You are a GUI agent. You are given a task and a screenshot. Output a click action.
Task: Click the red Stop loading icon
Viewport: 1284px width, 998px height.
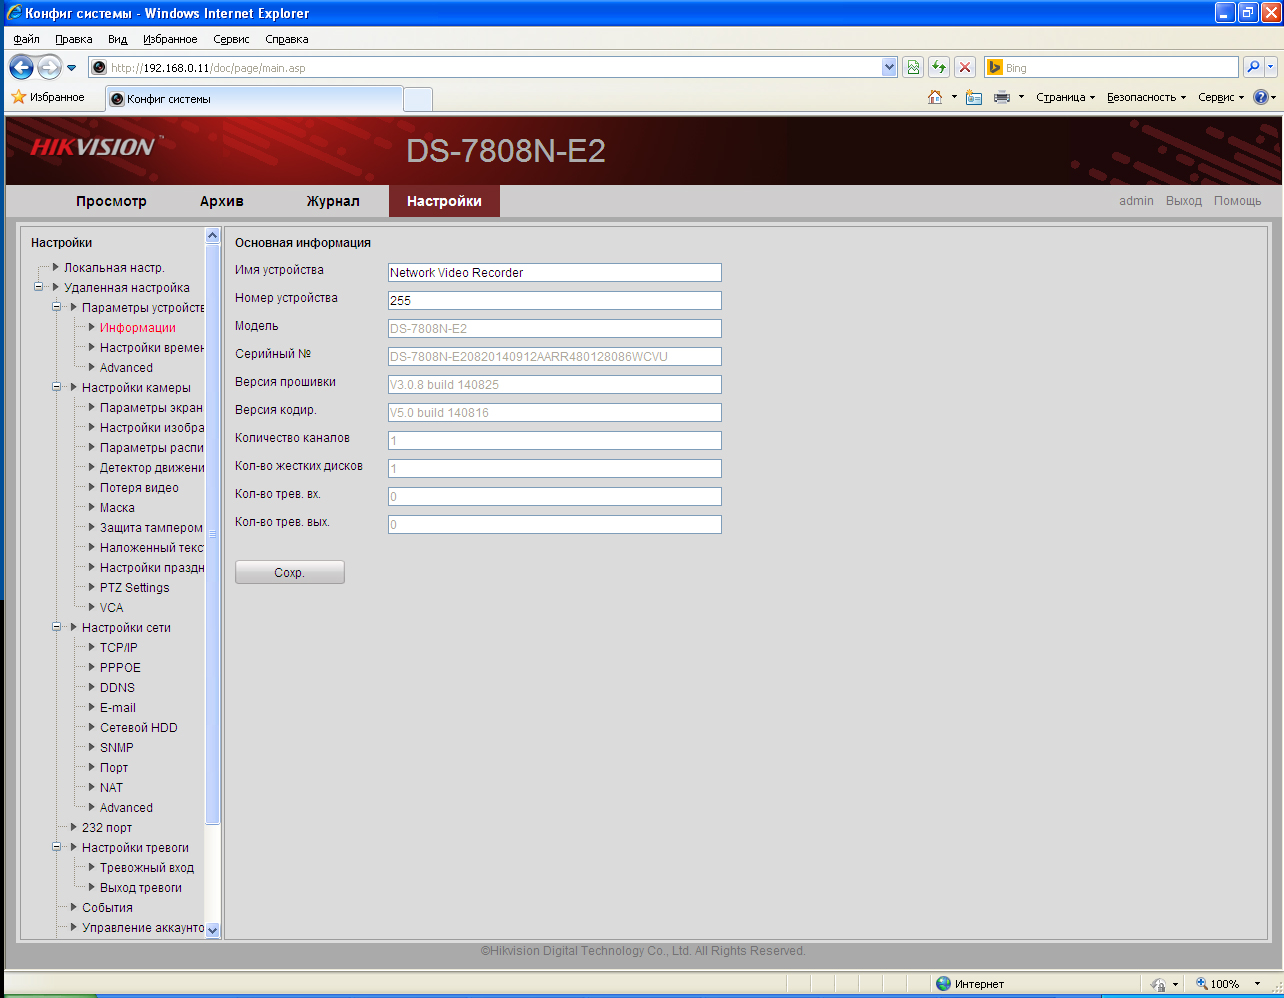tap(965, 67)
